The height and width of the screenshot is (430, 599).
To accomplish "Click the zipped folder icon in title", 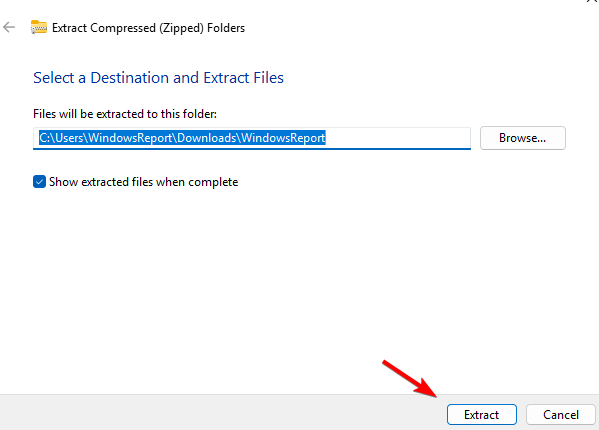I will coord(39,27).
